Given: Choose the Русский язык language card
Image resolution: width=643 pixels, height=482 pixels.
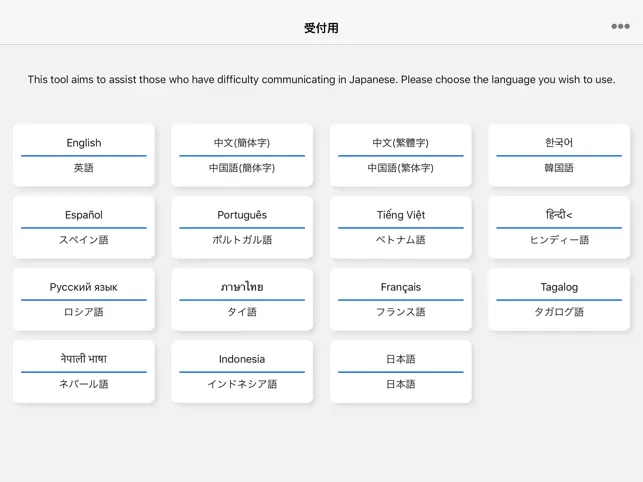Looking at the screenshot, I should pyautogui.click(x=84, y=299).
